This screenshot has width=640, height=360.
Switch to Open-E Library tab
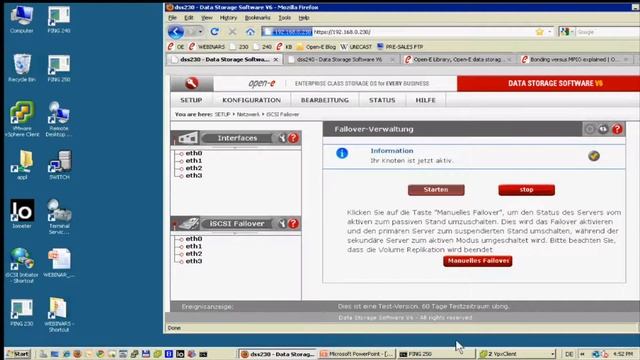[459, 60]
